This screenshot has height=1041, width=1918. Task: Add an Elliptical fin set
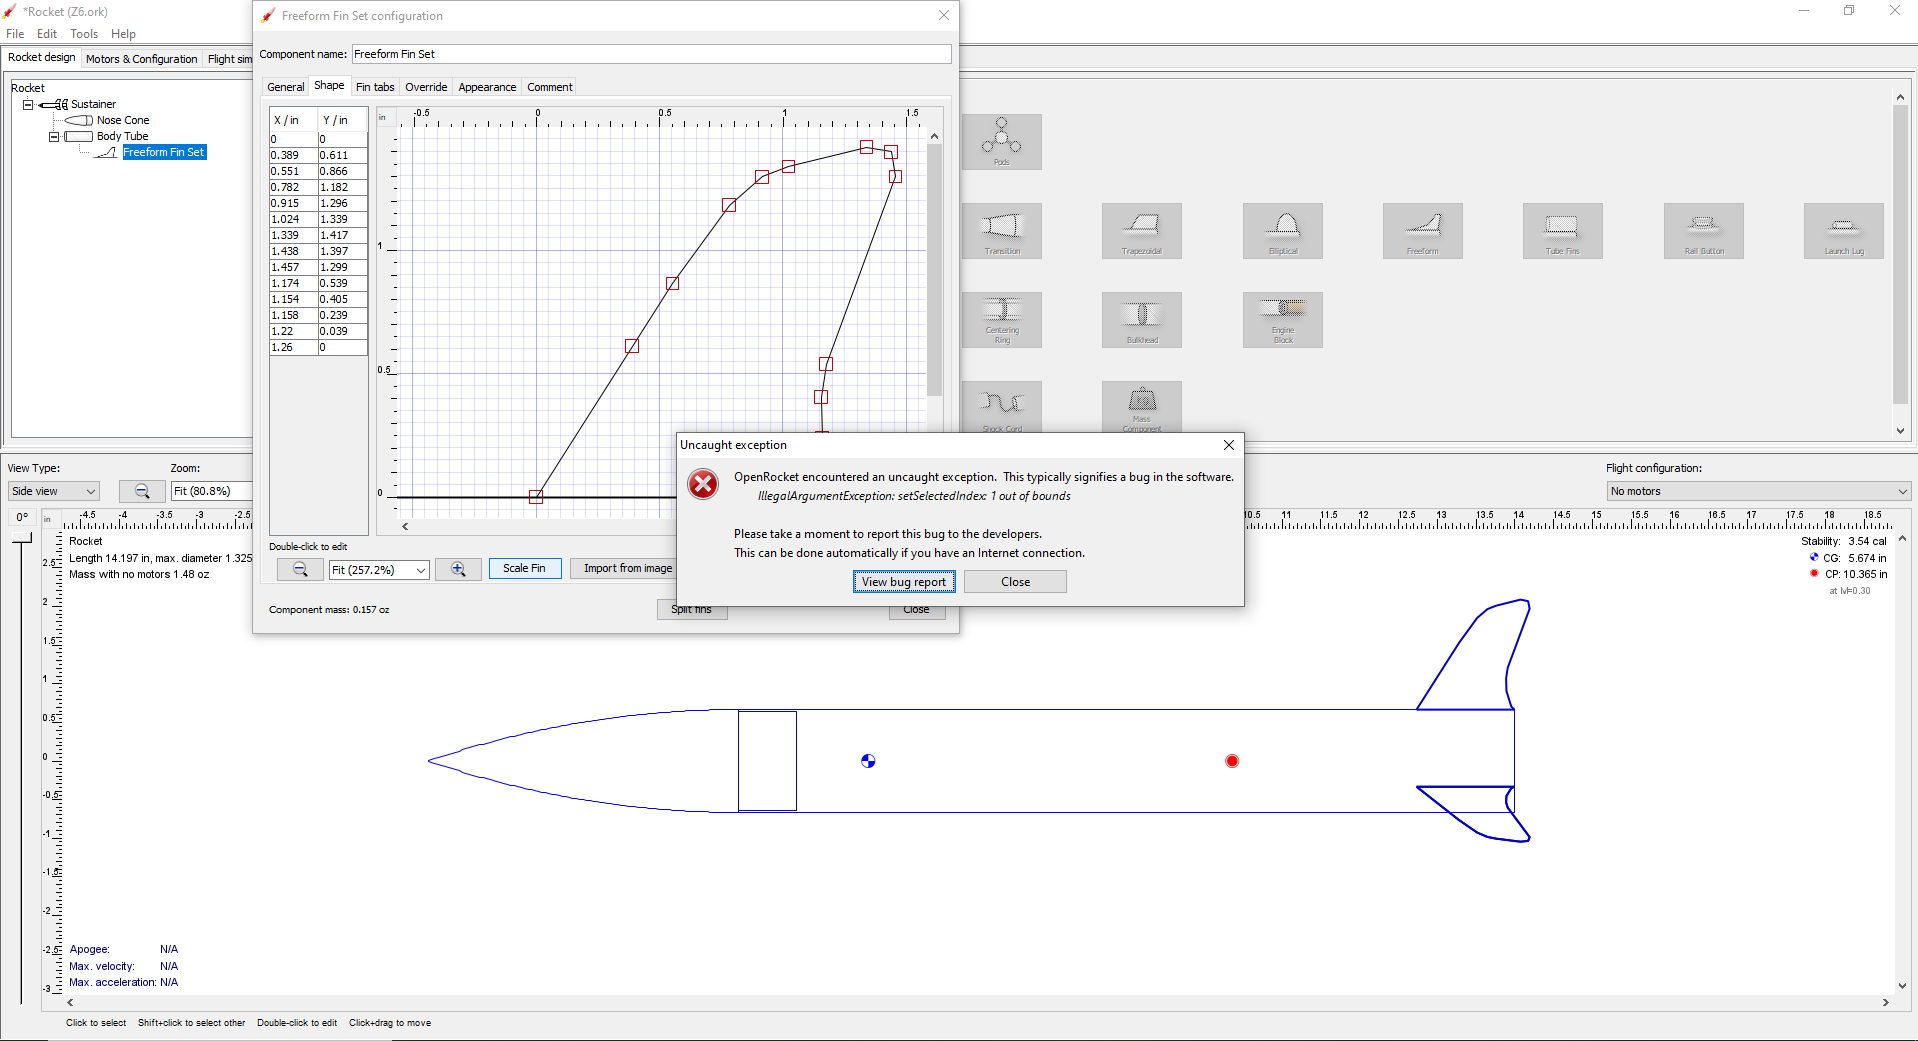[1282, 230]
